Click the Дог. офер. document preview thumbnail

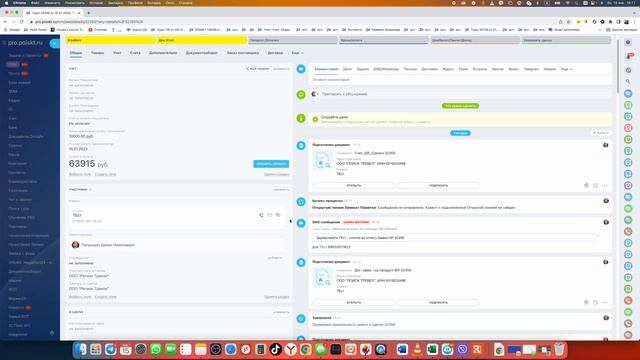tap(322, 278)
